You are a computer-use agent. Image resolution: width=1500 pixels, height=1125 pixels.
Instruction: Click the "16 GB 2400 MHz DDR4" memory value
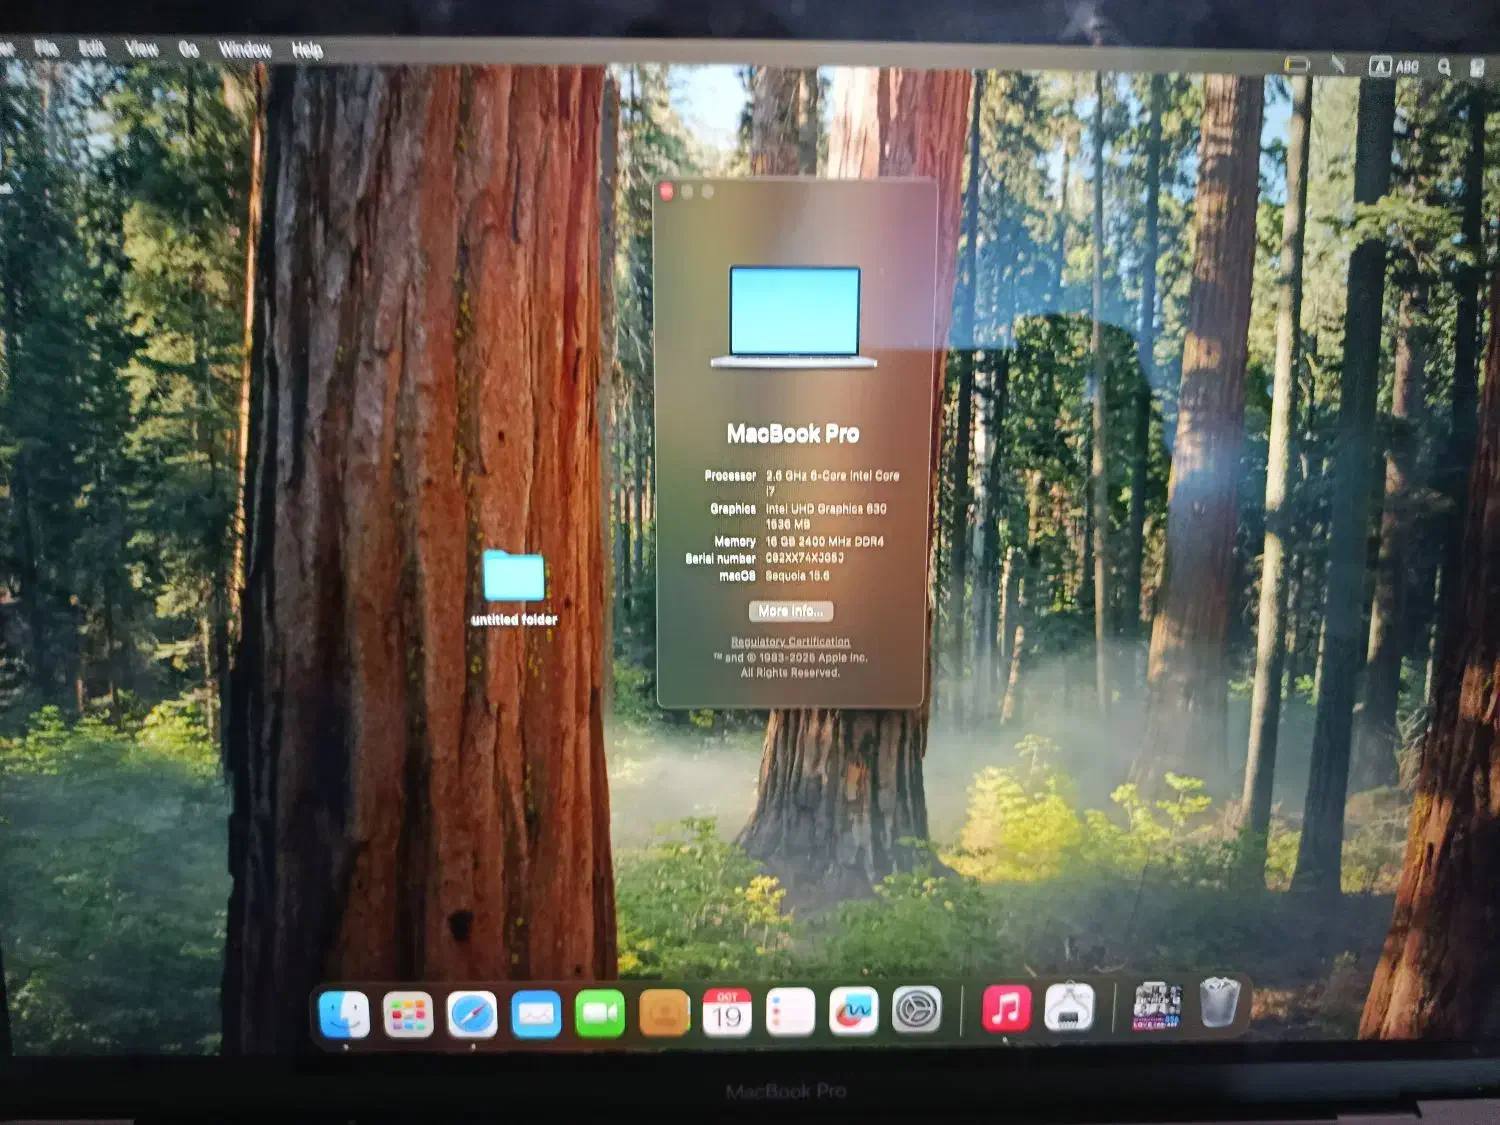tap(825, 542)
